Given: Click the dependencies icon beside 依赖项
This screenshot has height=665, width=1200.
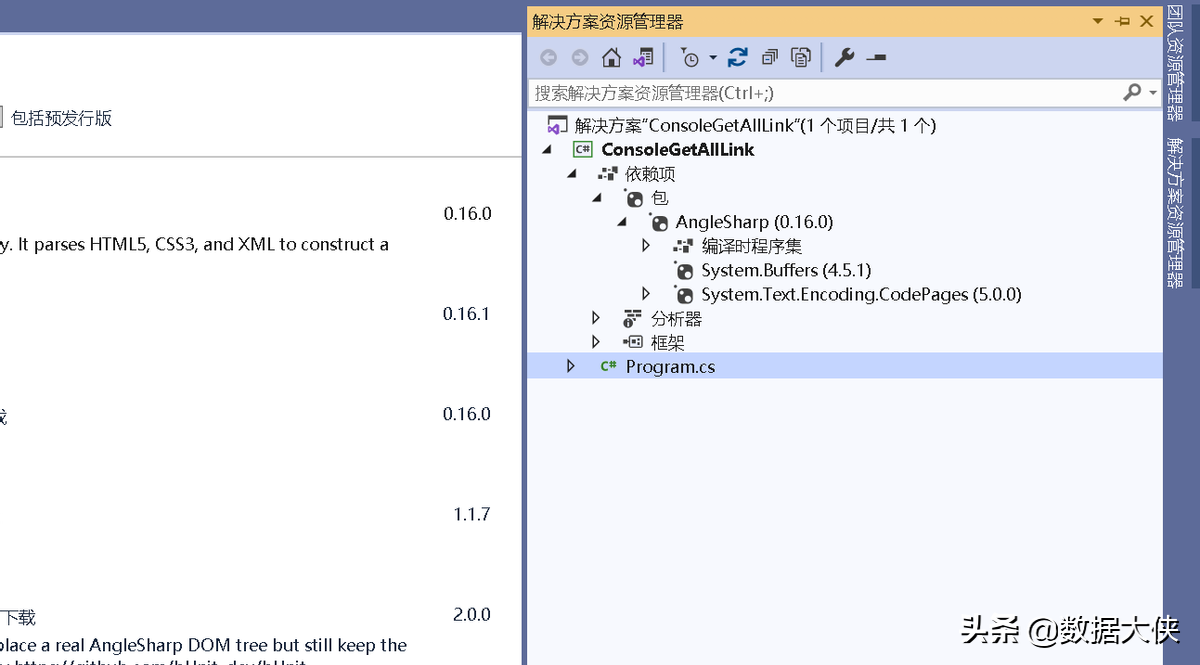Looking at the screenshot, I should [x=607, y=174].
